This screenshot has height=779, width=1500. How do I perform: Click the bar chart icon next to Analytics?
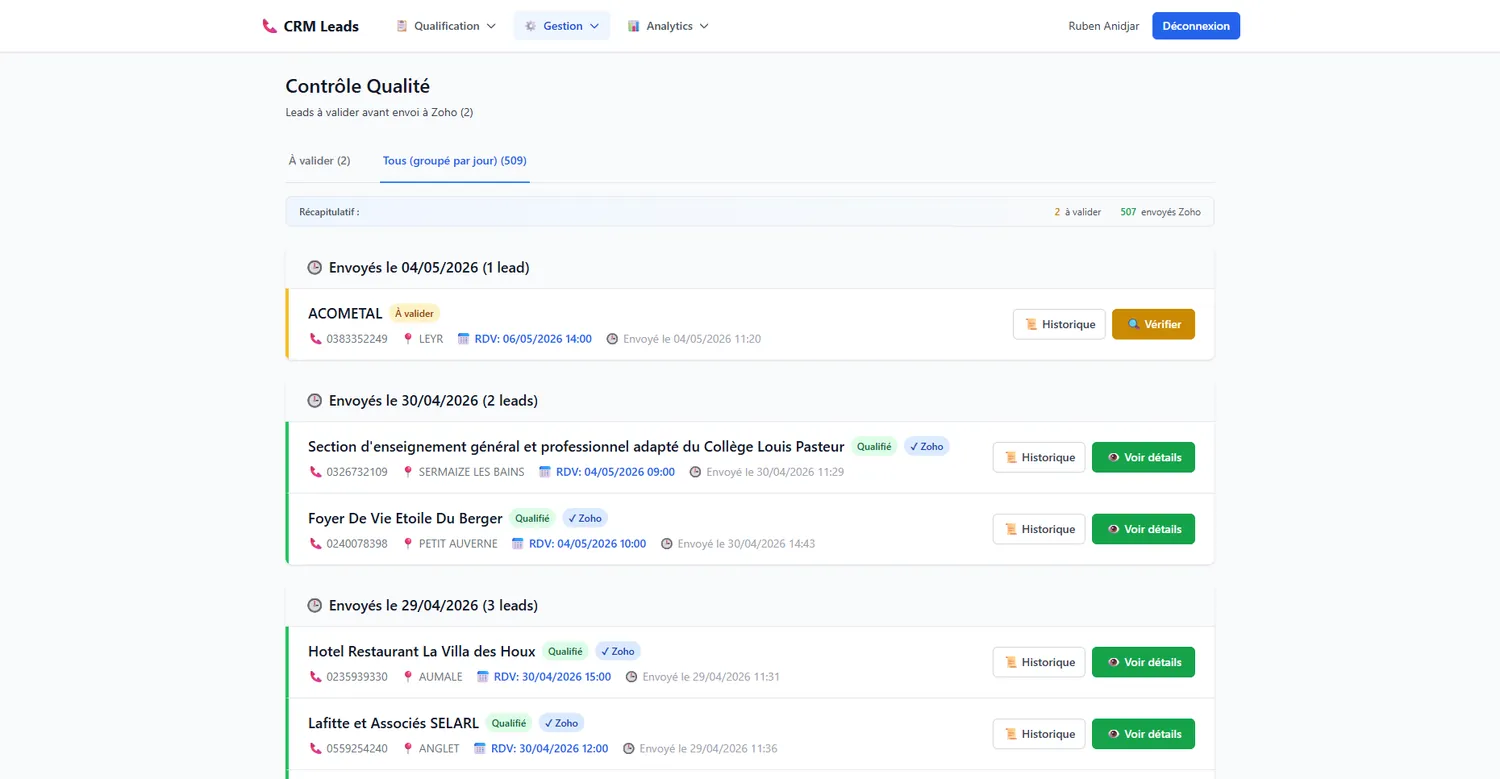tap(634, 26)
